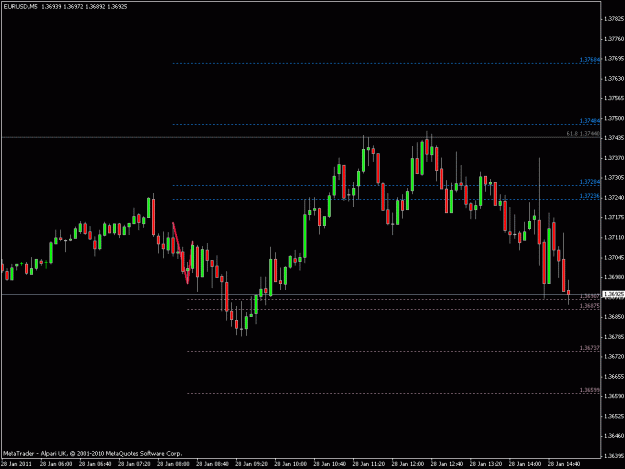625x469 pixels.
Task: Click the 28 Jan 2011 date label
Action: pyautogui.click(x=16, y=464)
